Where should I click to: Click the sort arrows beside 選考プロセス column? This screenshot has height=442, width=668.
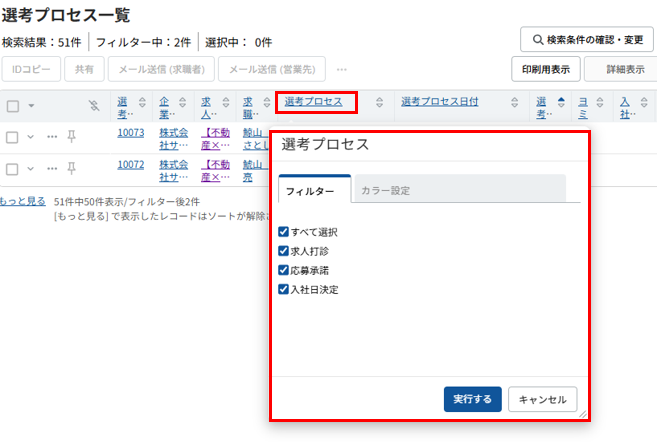point(380,102)
